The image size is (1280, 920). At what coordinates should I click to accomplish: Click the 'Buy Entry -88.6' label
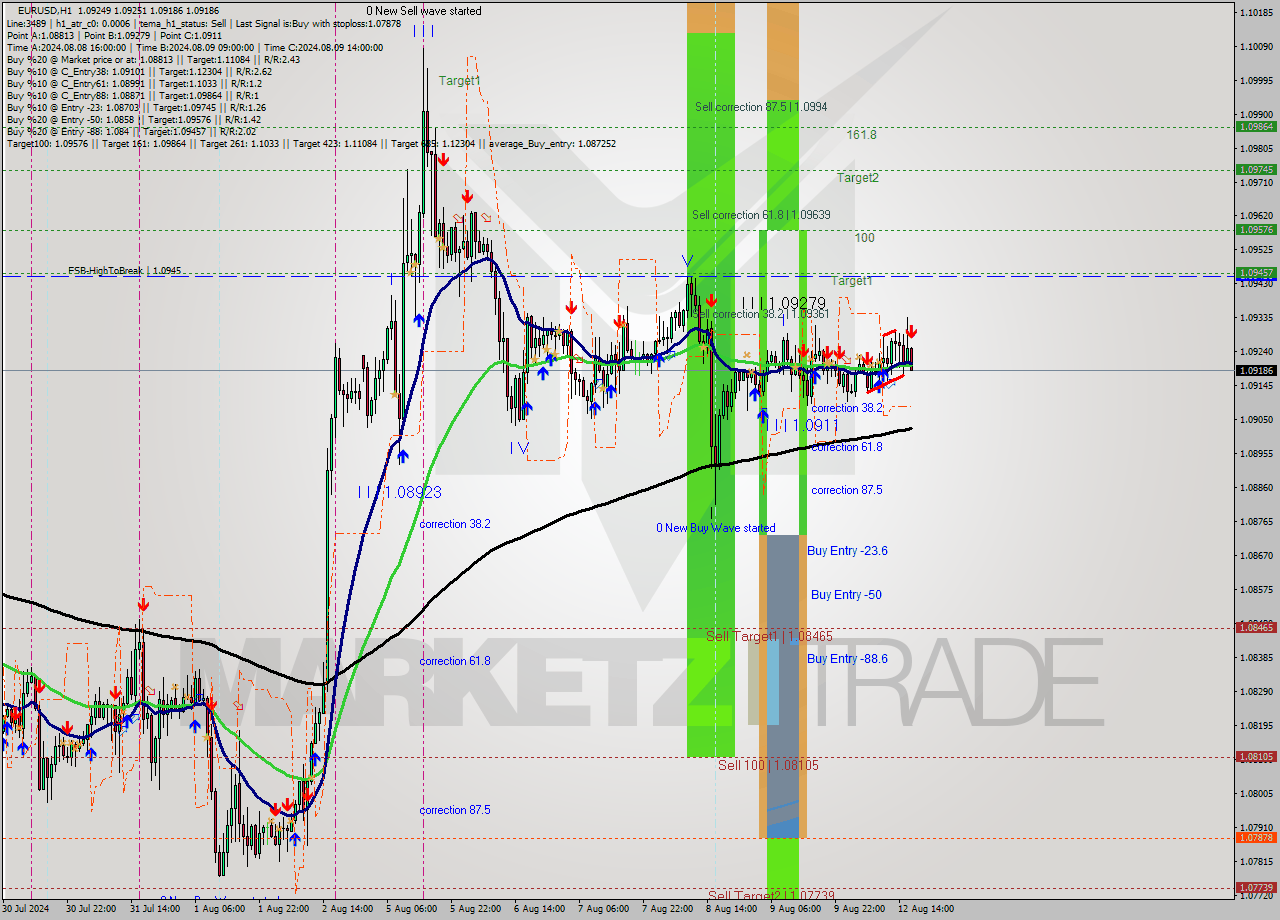(847, 659)
